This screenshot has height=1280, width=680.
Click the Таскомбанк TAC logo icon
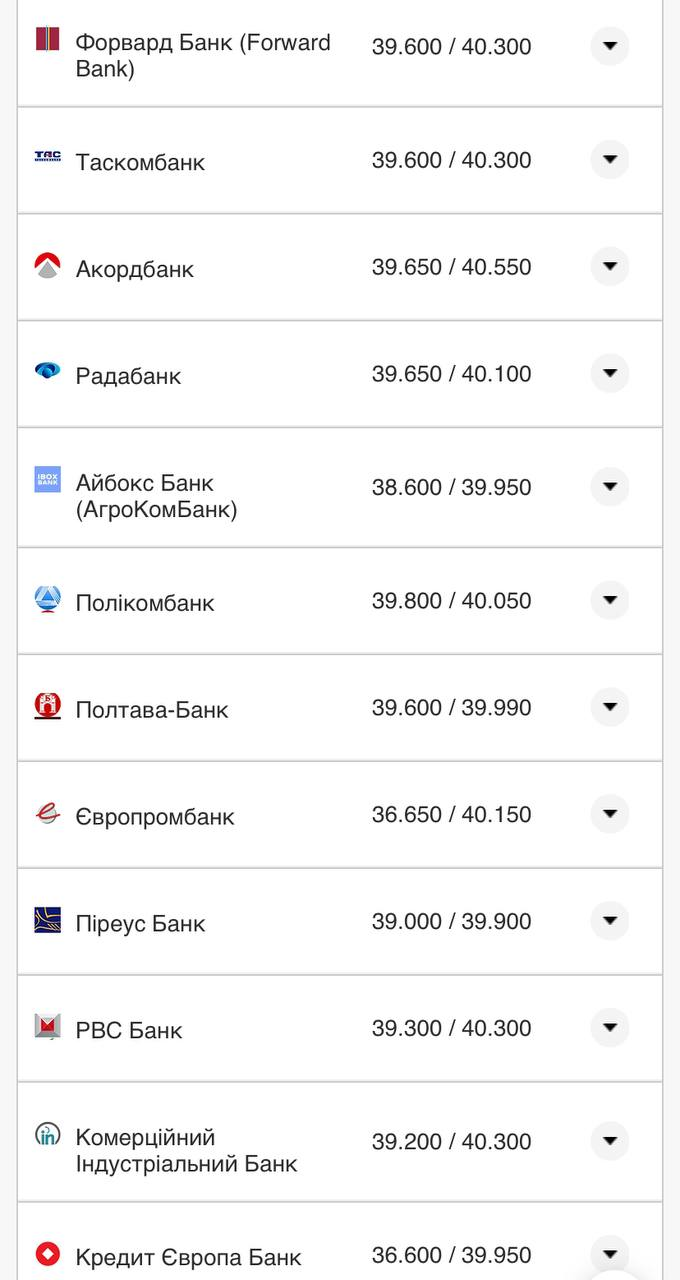coord(47,156)
